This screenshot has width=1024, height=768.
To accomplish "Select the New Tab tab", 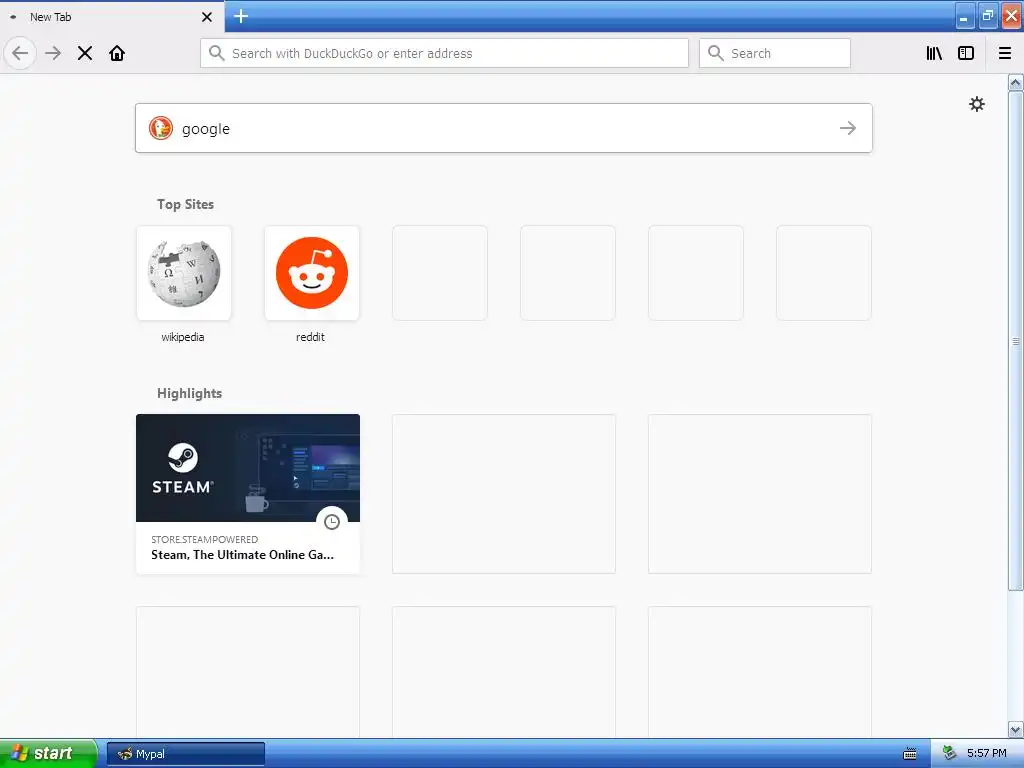I will pyautogui.click(x=112, y=17).
